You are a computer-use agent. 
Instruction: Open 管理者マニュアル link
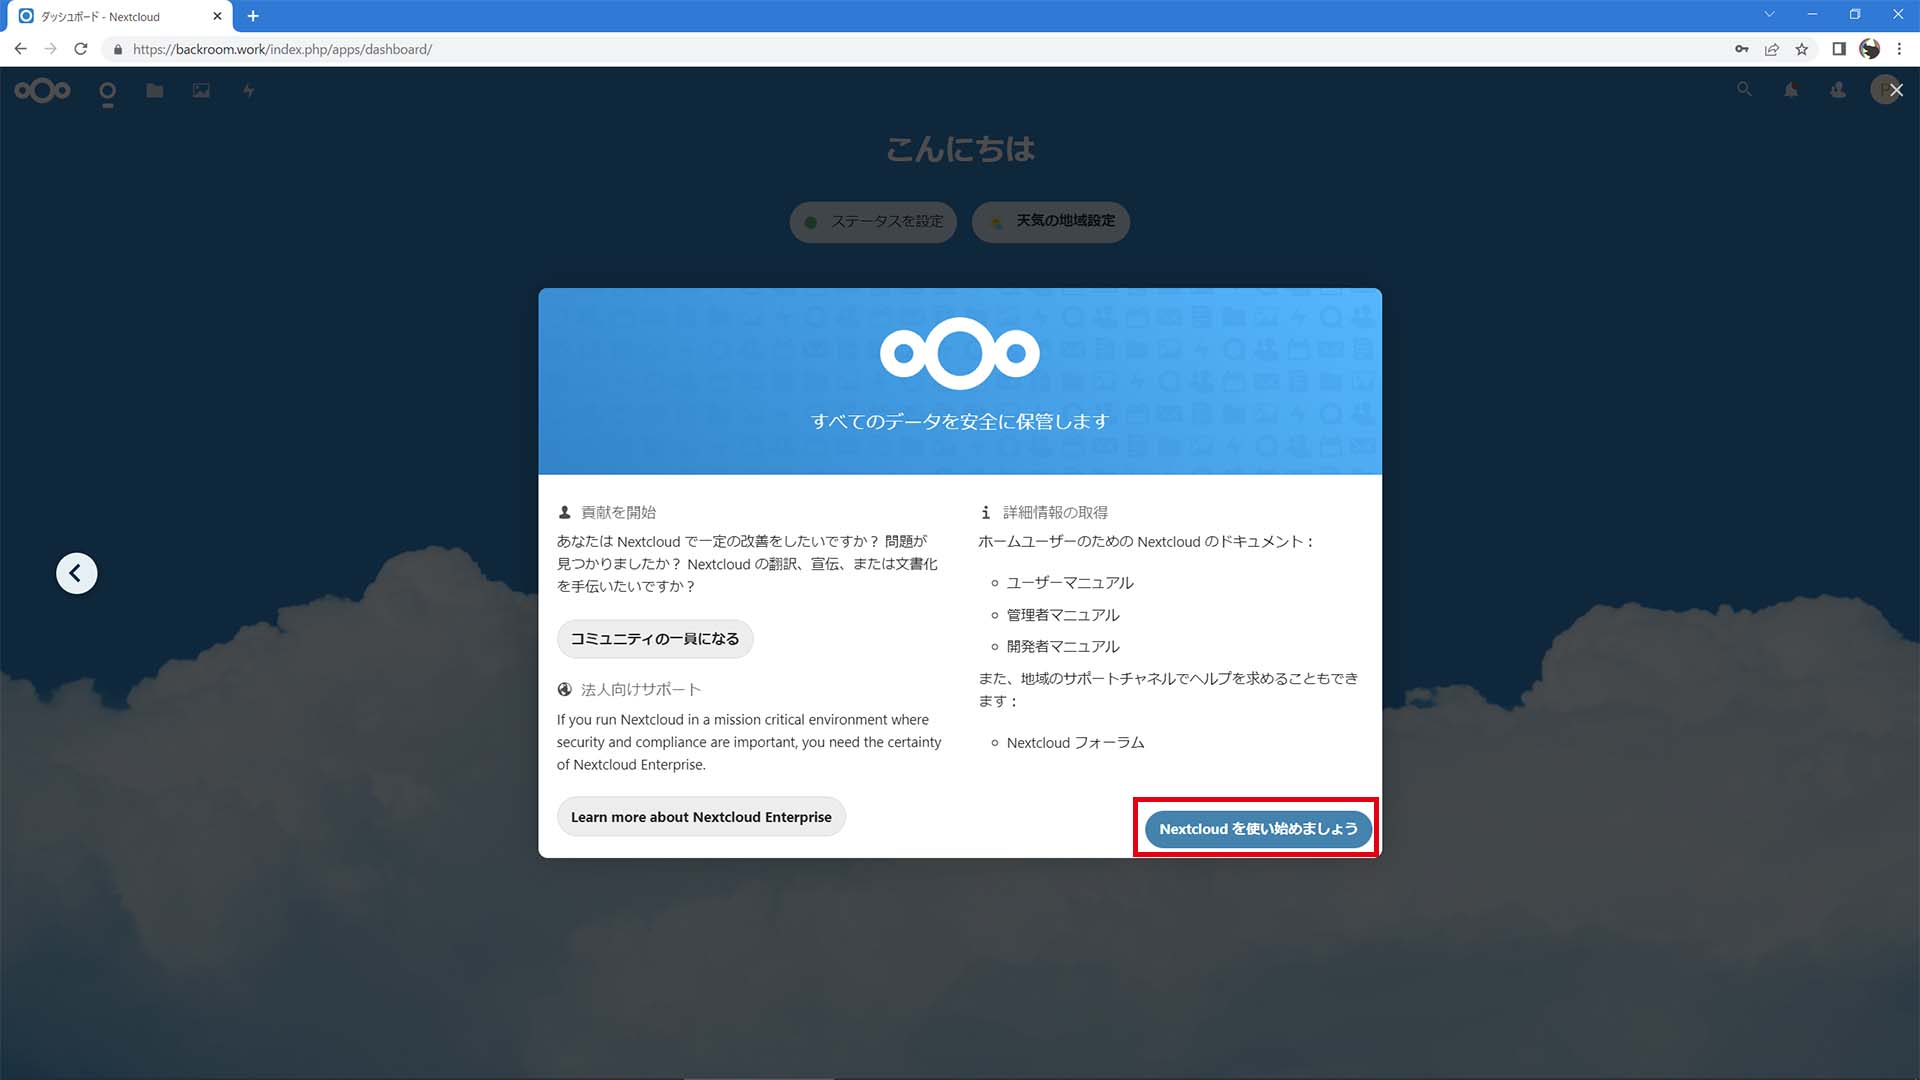click(1062, 615)
